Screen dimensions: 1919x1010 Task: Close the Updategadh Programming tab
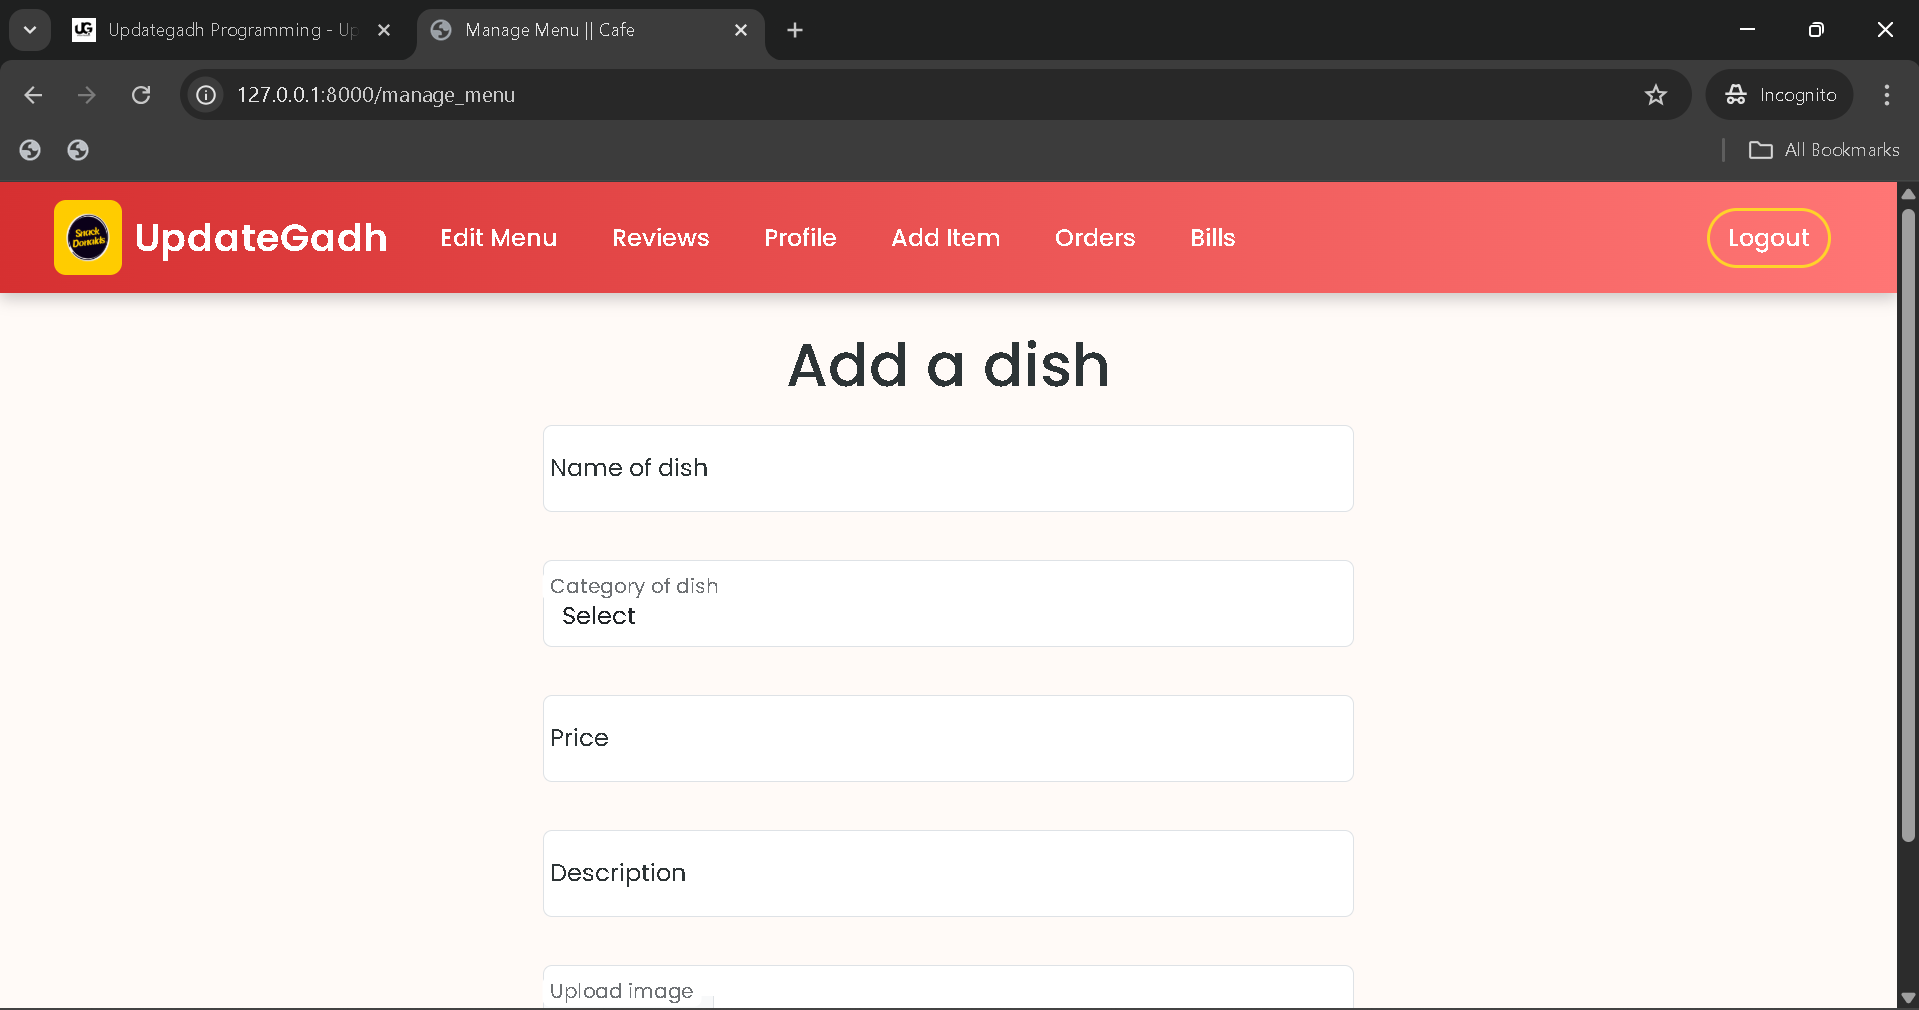click(x=384, y=30)
